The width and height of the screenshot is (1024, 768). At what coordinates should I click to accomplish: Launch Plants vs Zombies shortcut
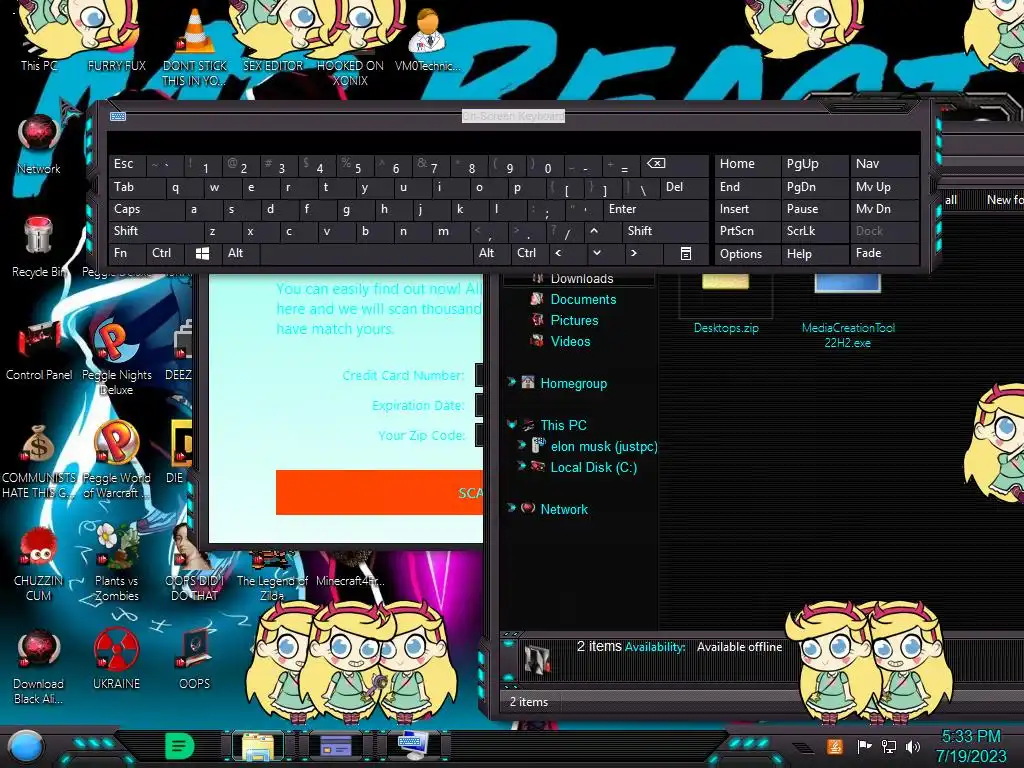point(116,563)
